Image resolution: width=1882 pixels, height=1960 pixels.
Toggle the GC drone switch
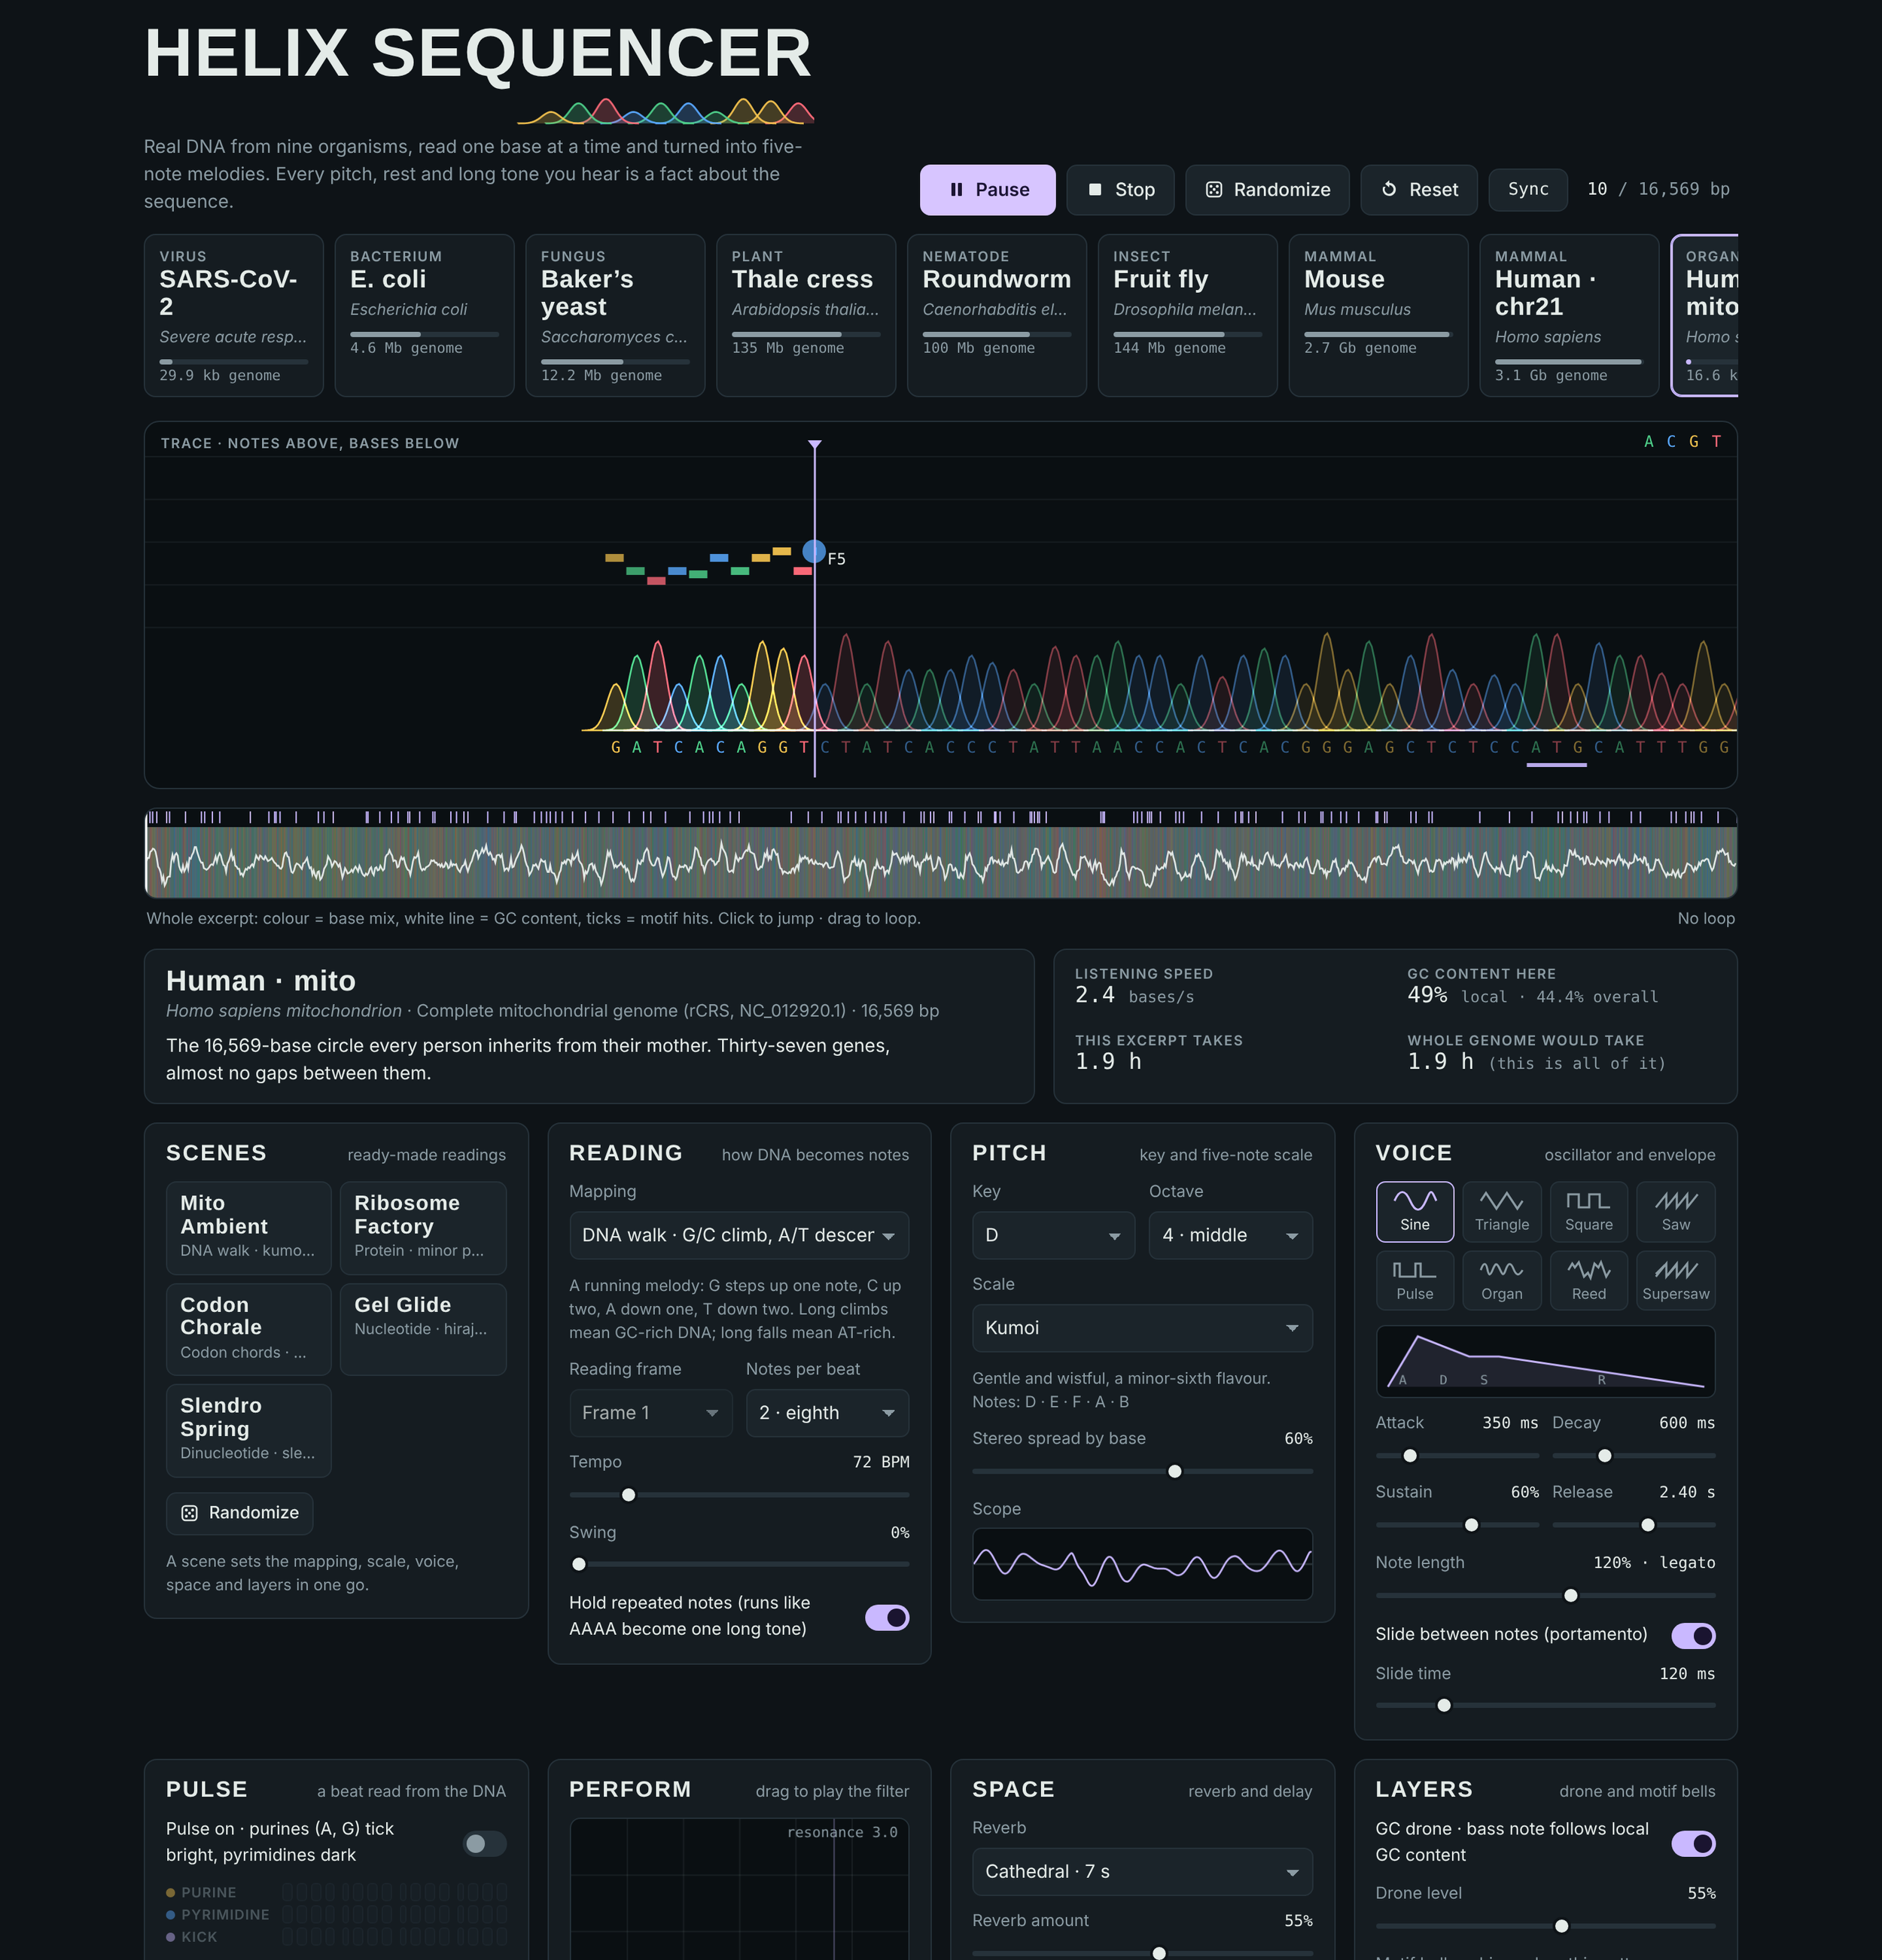[x=1693, y=1844]
